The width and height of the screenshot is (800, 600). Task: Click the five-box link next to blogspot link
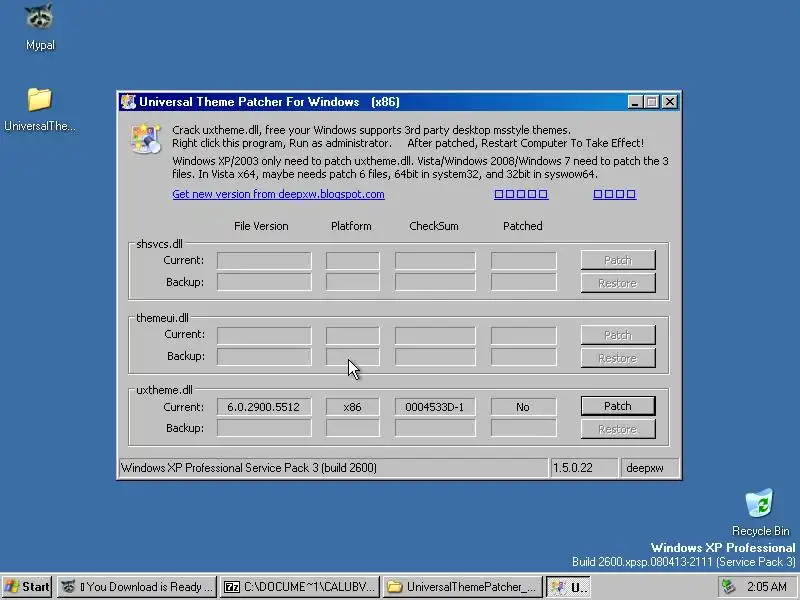pos(521,194)
